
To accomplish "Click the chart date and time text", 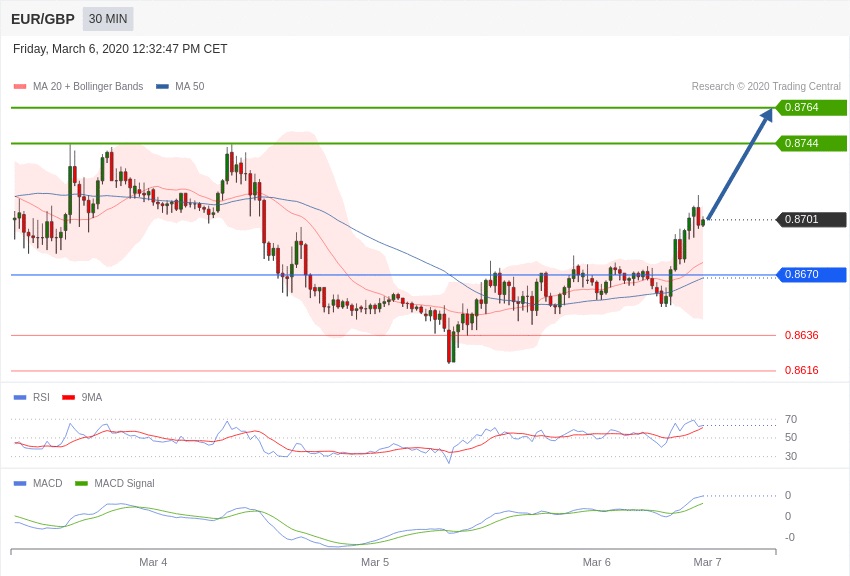I will (x=120, y=49).
